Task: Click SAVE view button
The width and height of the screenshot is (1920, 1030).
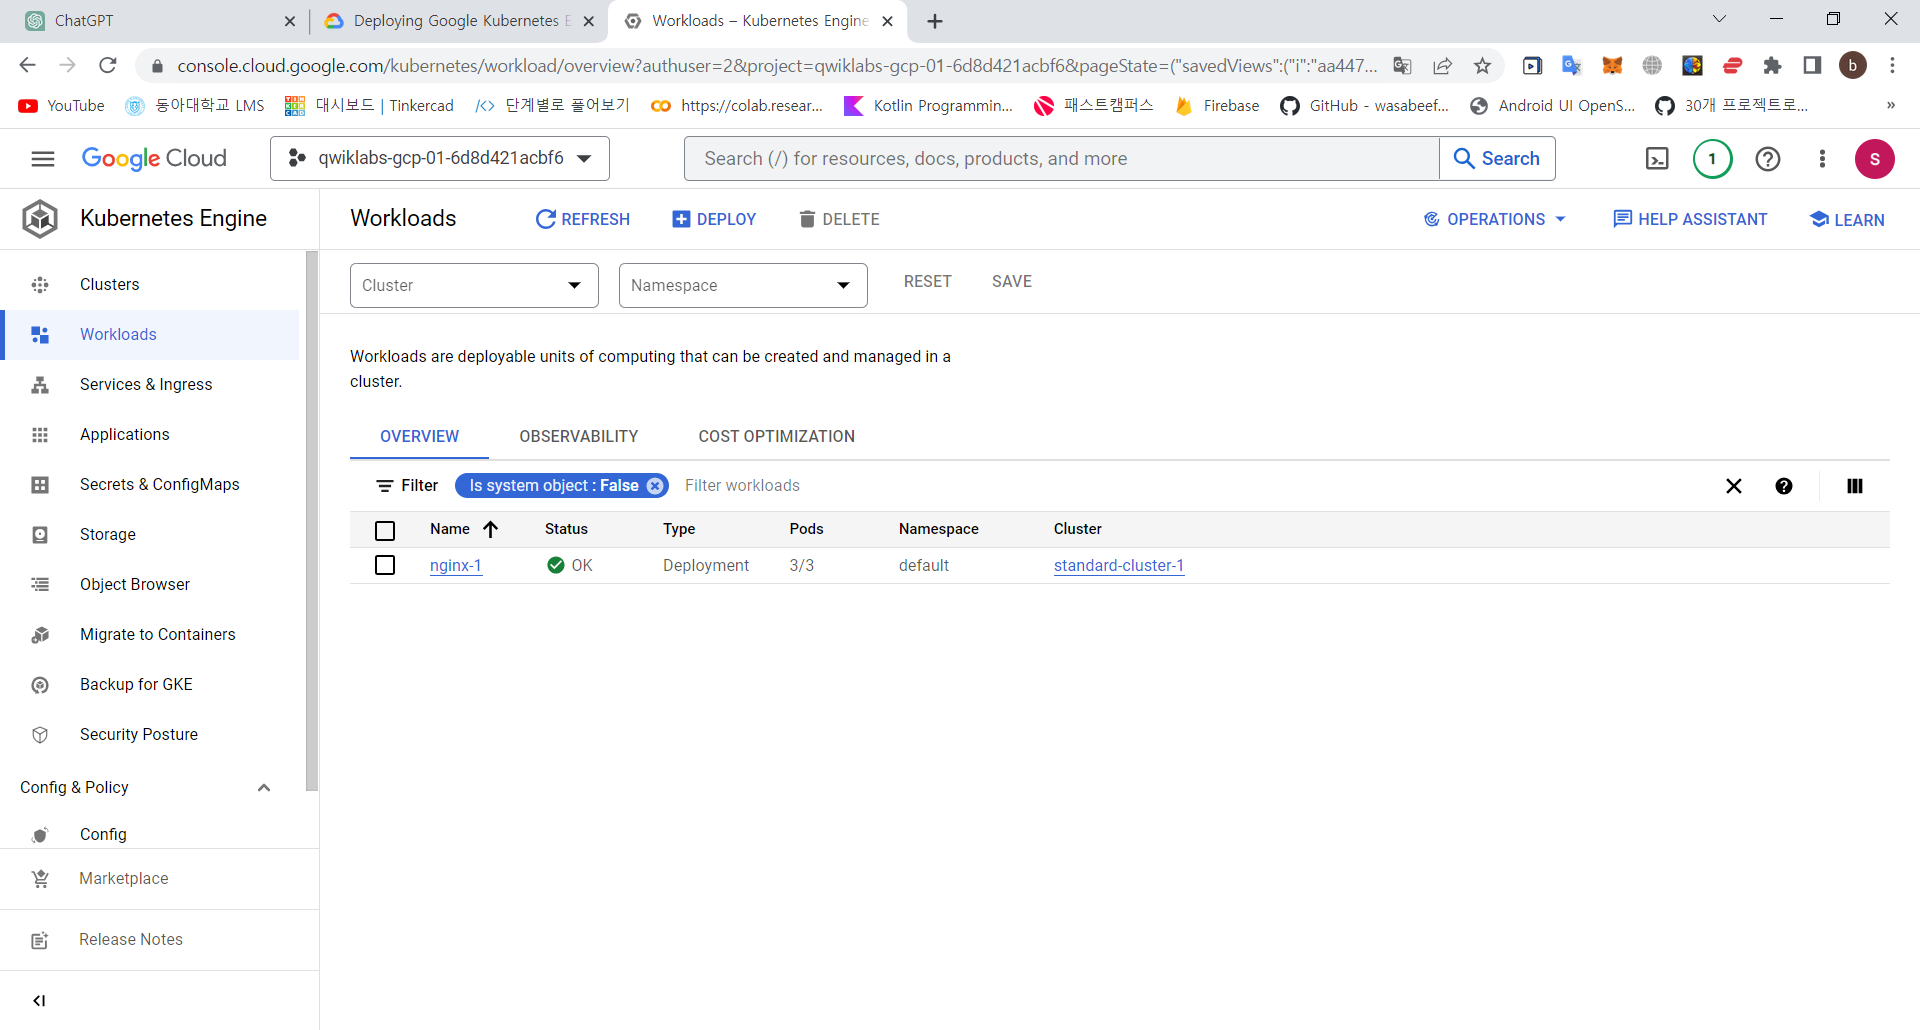Action: (x=1012, y=282)
